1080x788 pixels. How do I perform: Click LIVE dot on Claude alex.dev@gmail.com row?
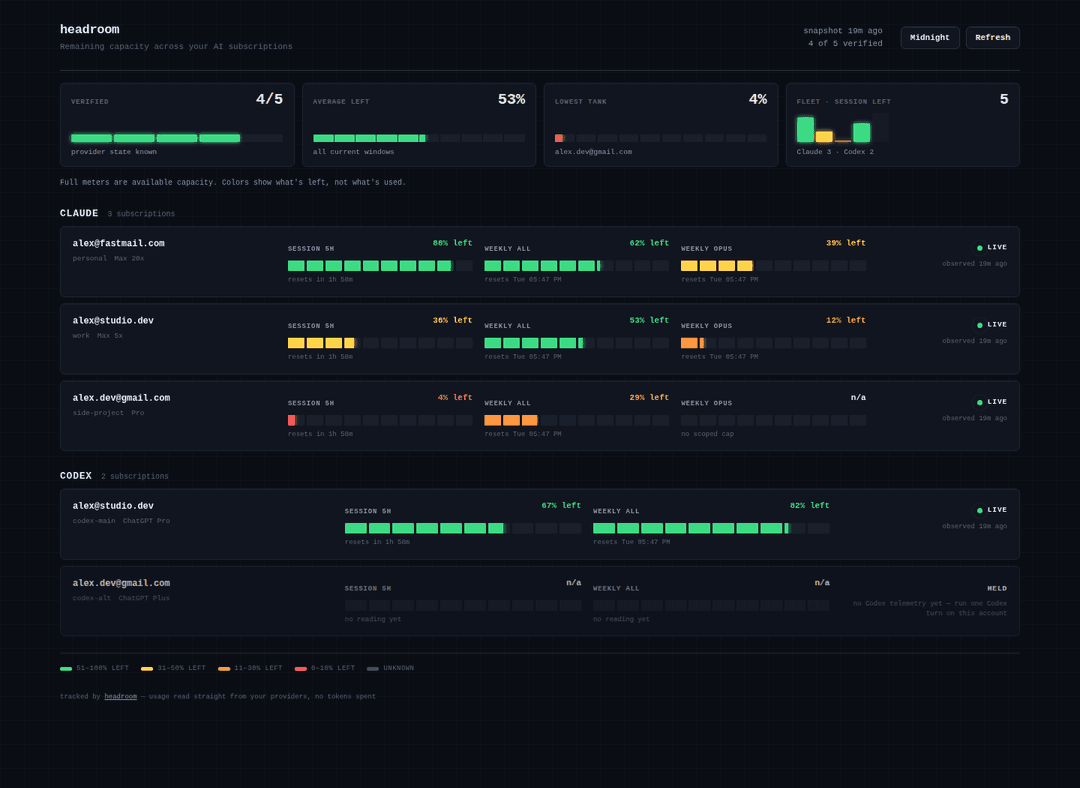pos(979,402)
